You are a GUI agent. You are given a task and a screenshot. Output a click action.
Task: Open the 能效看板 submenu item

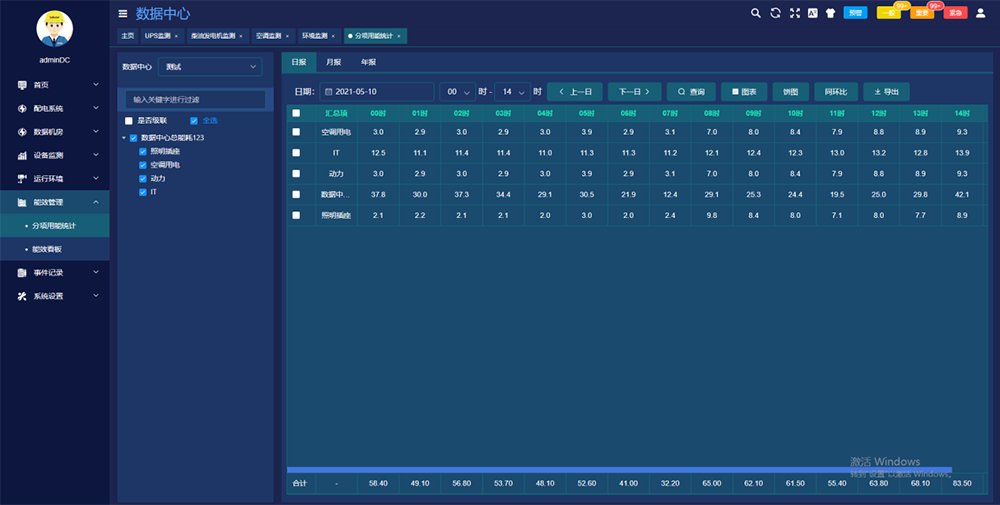click(47, 249)
